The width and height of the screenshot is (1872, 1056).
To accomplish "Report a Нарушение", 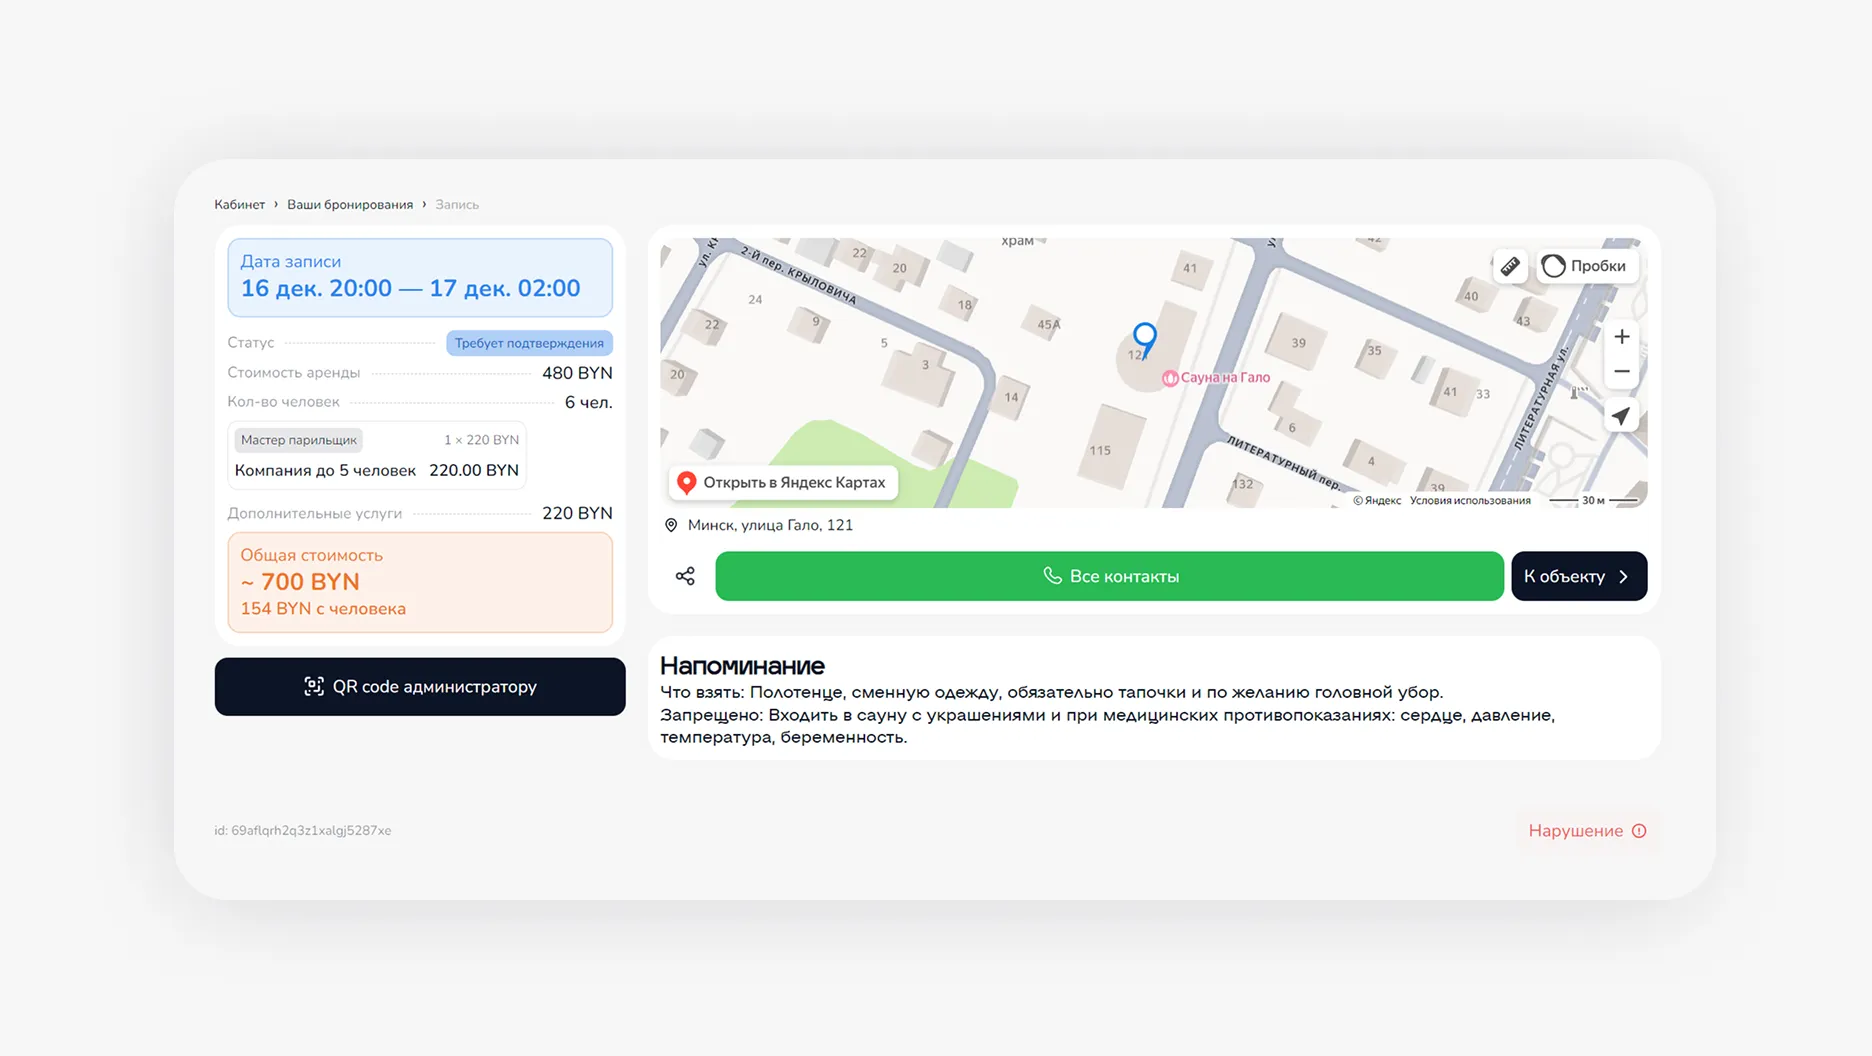I will point(1586,831).
